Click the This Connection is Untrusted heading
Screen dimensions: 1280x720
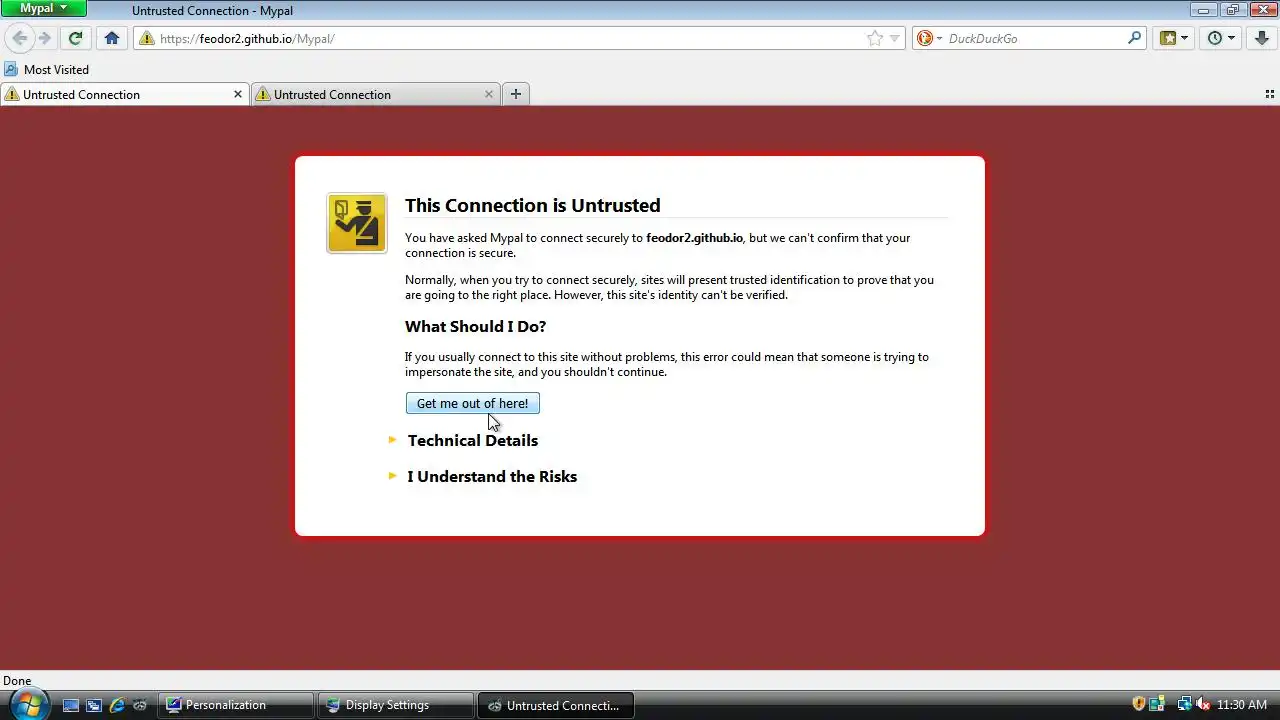point(532,205)
